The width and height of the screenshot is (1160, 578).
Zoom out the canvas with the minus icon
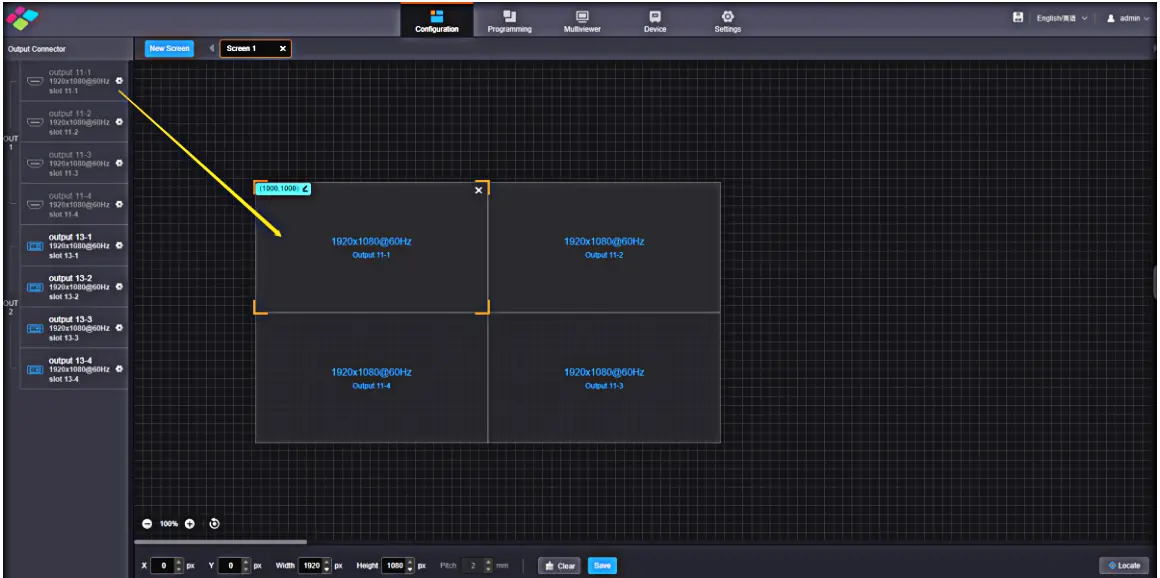tap(147, 524)
